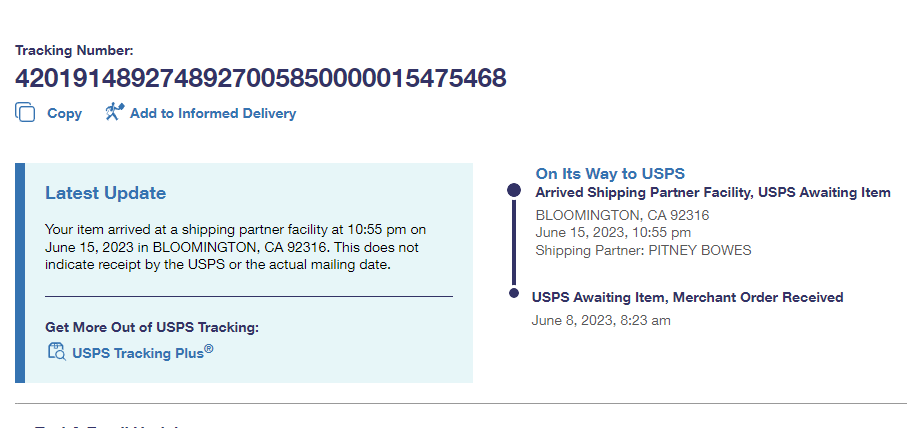Click the June 8, 2023, 8:23 am timestamp
The image size is (907, 428).
tap(601, 320)
